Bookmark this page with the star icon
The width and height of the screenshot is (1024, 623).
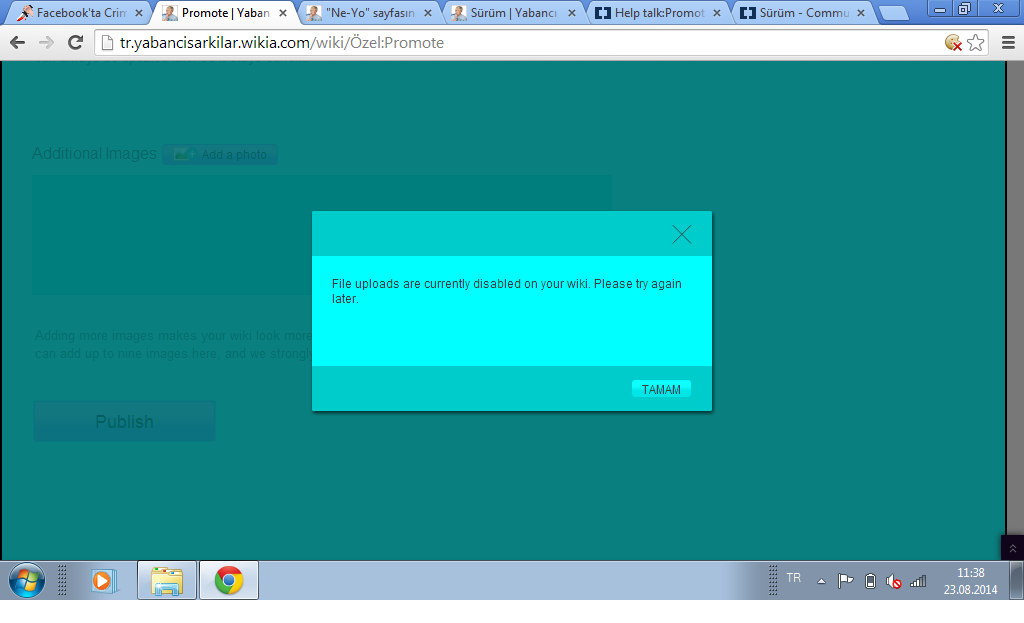[x=976, y=42]
